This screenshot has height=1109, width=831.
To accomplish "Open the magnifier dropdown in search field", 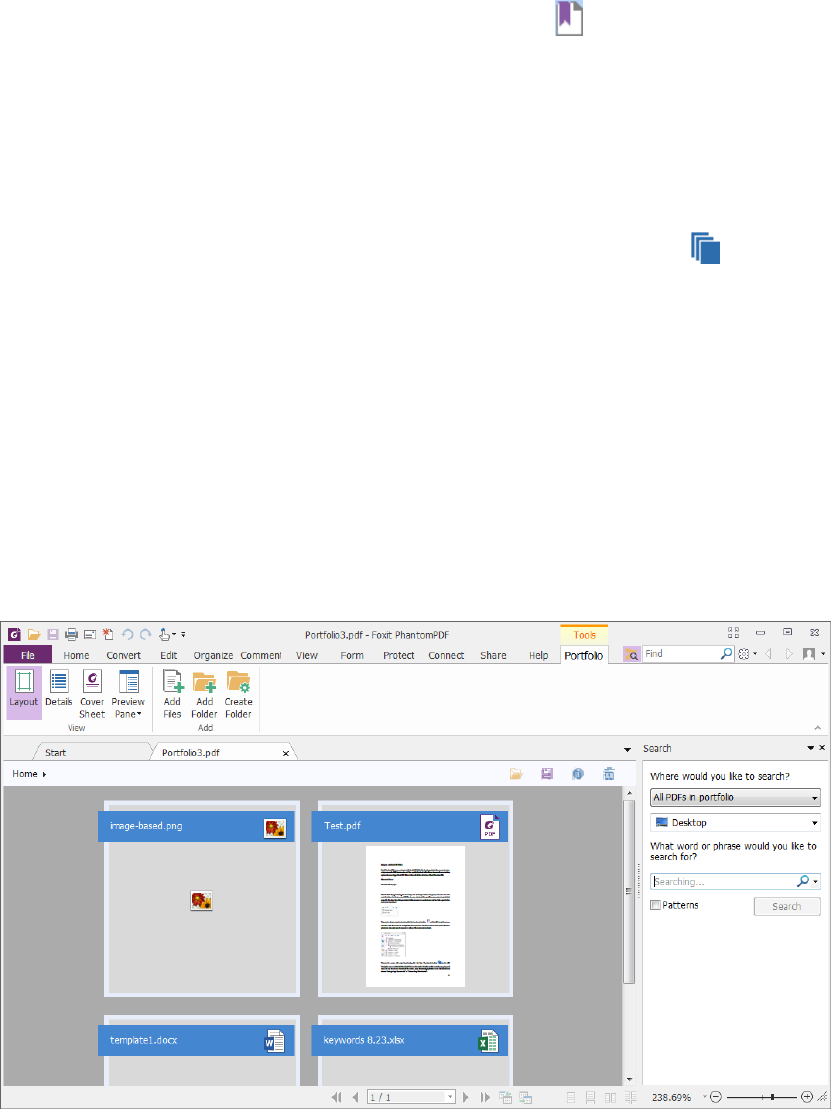I will [816, 882].
